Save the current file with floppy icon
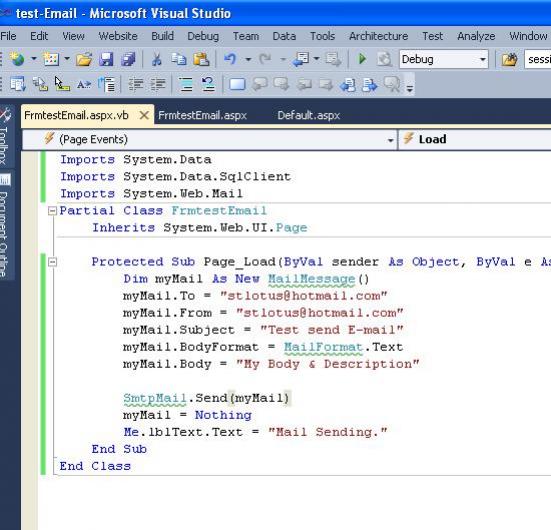The height and width of the screenshot is (530, 551). pyautogui.click(x=106, y=59)
